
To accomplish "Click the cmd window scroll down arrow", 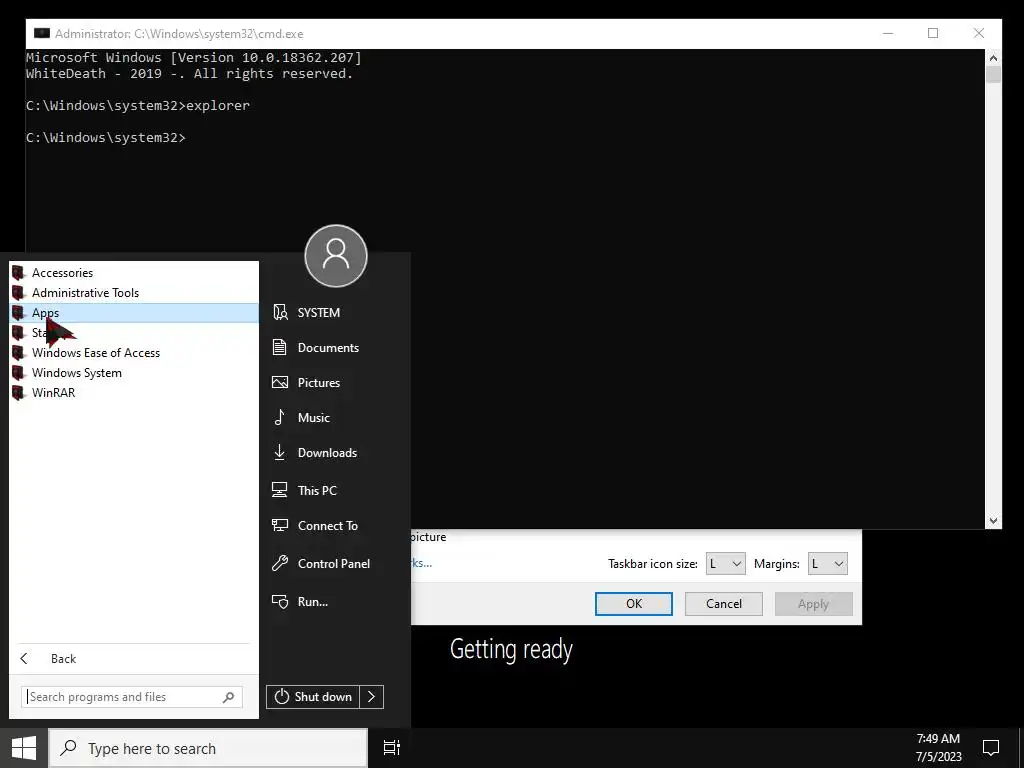I will point(993,520).
